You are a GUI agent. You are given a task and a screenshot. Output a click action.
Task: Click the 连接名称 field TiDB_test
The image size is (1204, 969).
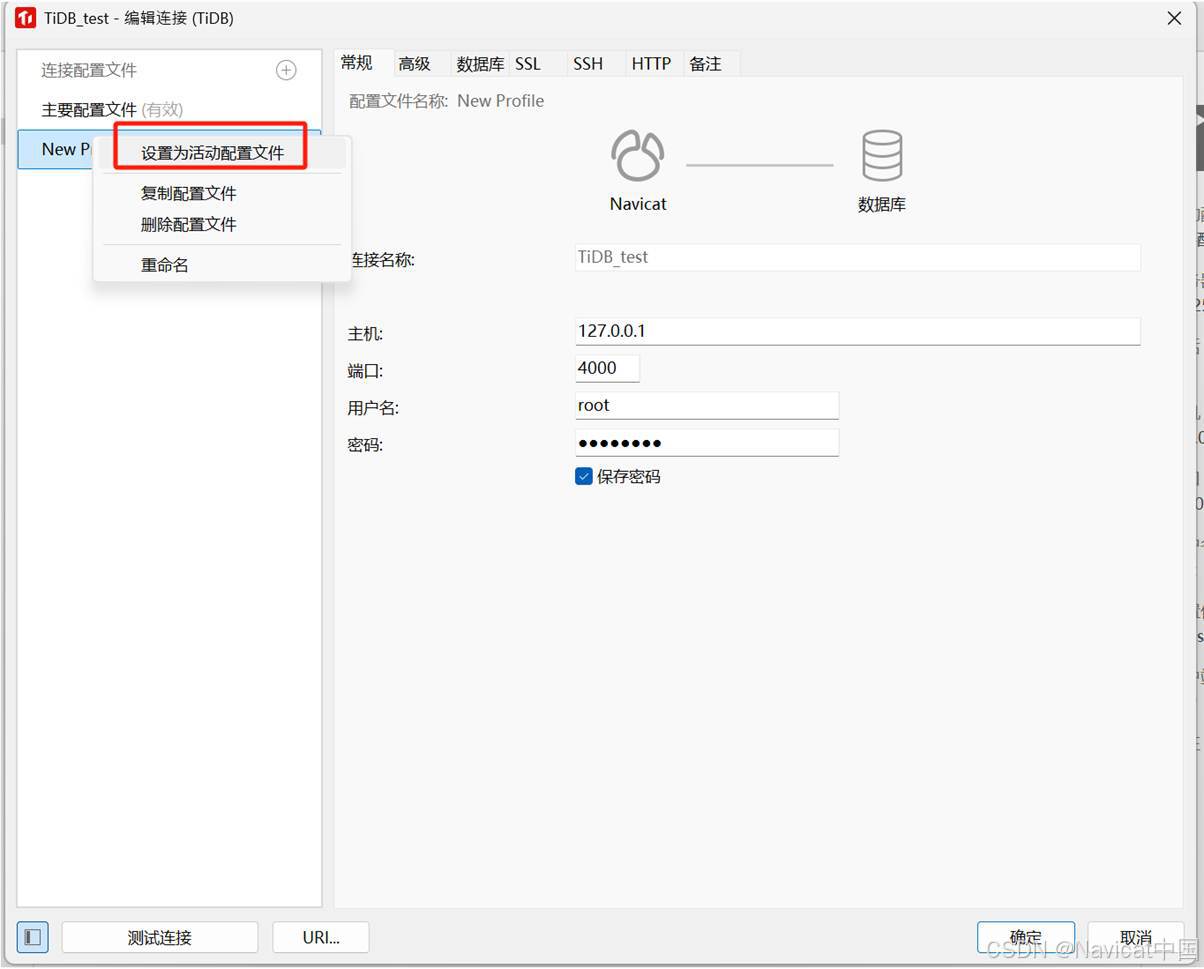[x=858, y=257]
